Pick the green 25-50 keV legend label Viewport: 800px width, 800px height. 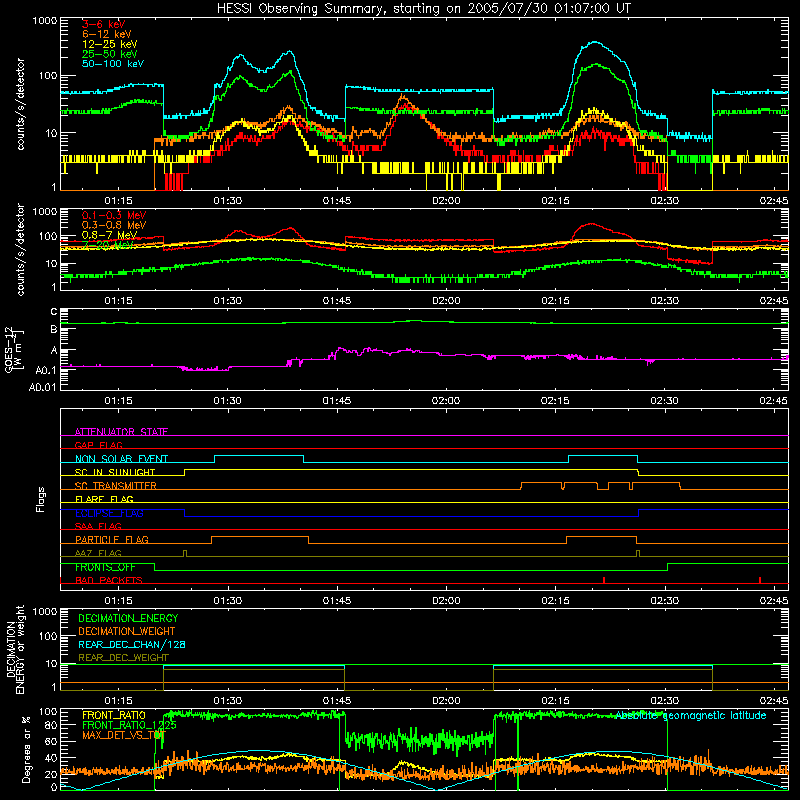[109, 54]
